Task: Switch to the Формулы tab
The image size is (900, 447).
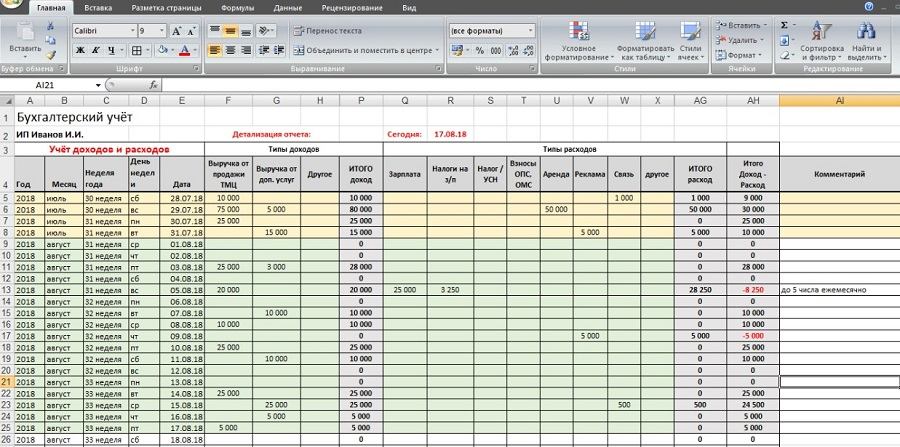Action: tap(236, 7)
